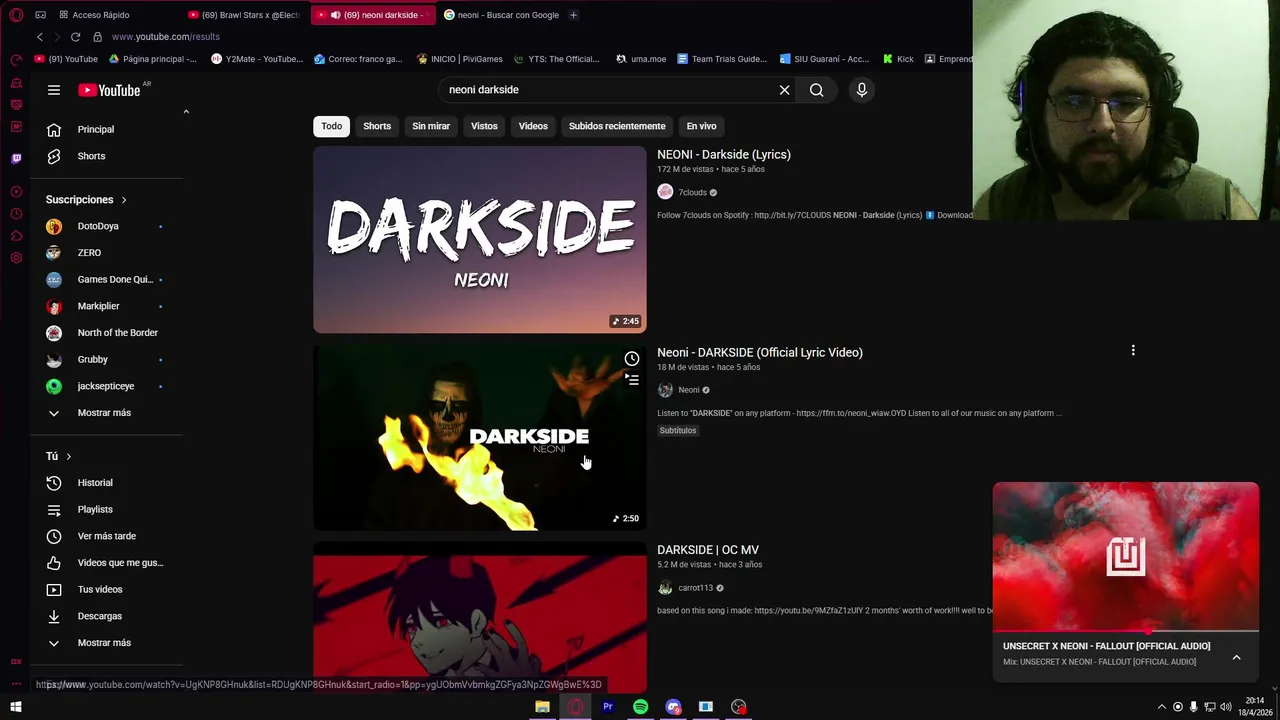Select the 'Sin mirar' filter chip
This screenshot has width=1280, height=720.
[431, 126]
